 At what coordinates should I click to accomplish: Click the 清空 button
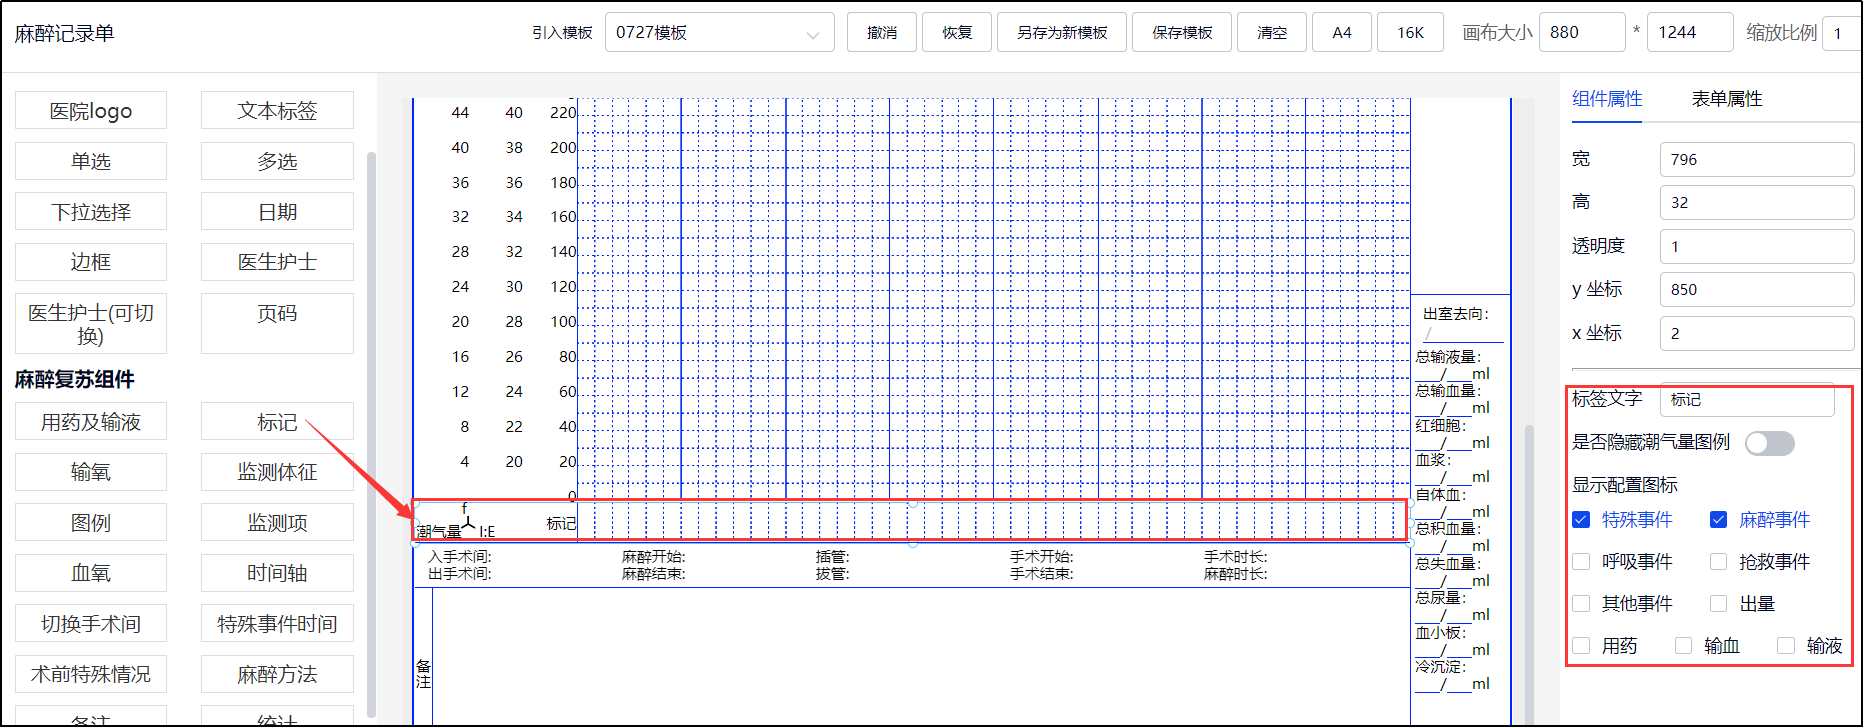click(x=1272, y=32)
